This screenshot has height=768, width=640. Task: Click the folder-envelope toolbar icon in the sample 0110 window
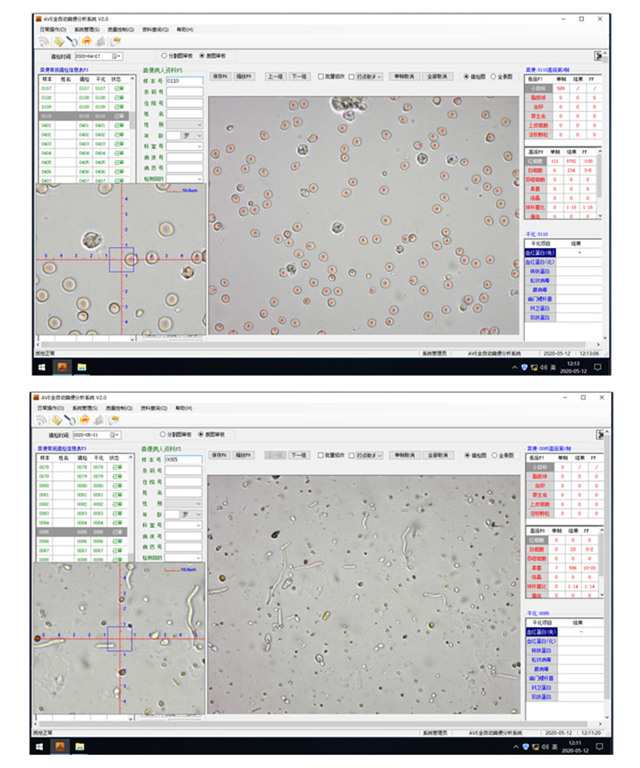pyautogui.click(x=116, y=42)
